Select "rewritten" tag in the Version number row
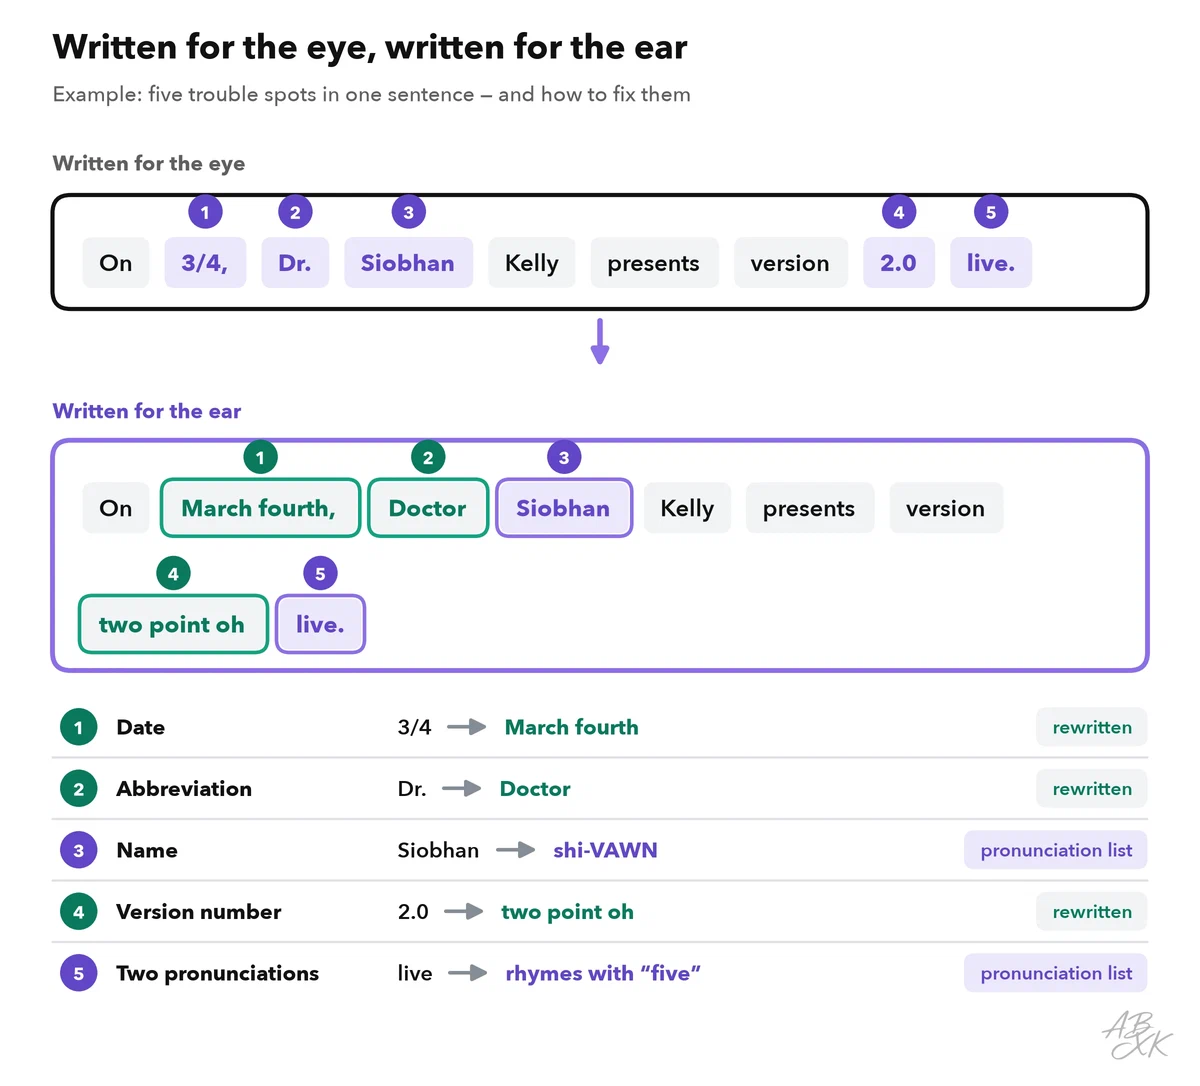The width and height of the screenshot is (1200, 1086). (x=1092, y=912)
